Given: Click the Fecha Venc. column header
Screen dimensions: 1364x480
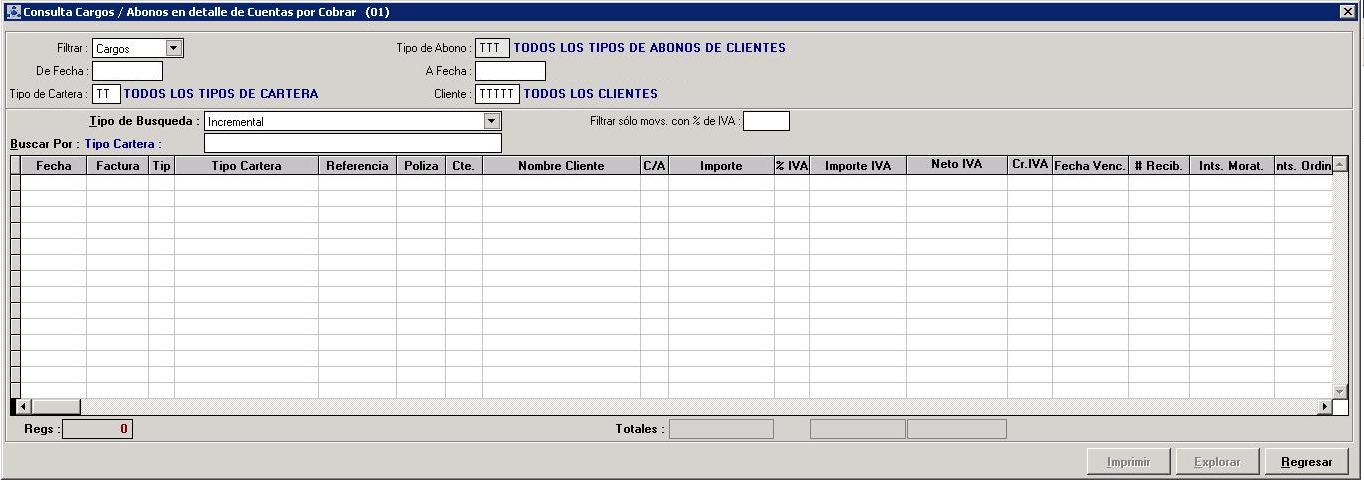Looking at the screenshot, I should tap(1089, 166).
